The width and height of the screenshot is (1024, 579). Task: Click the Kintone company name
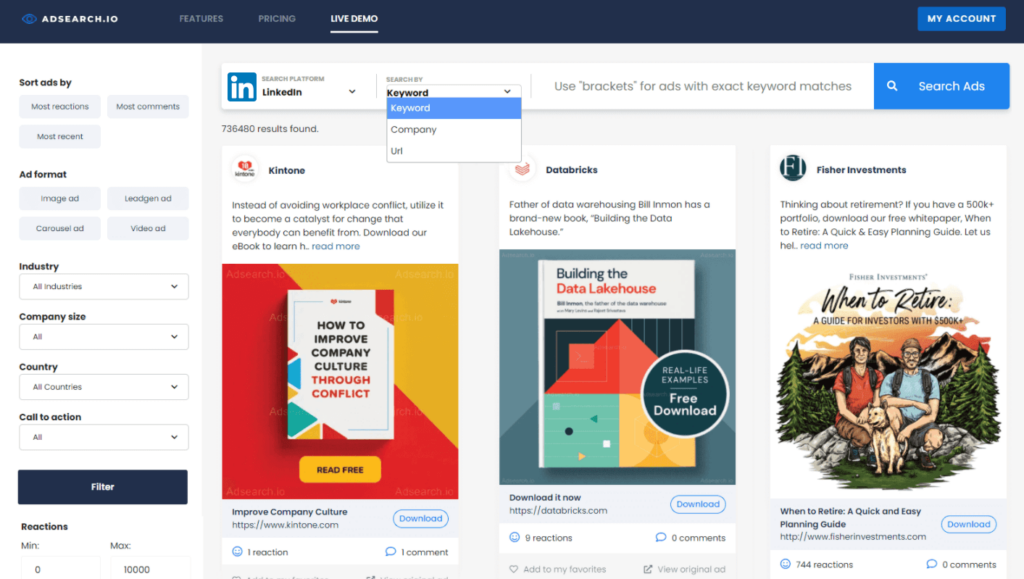click(287, 170)
